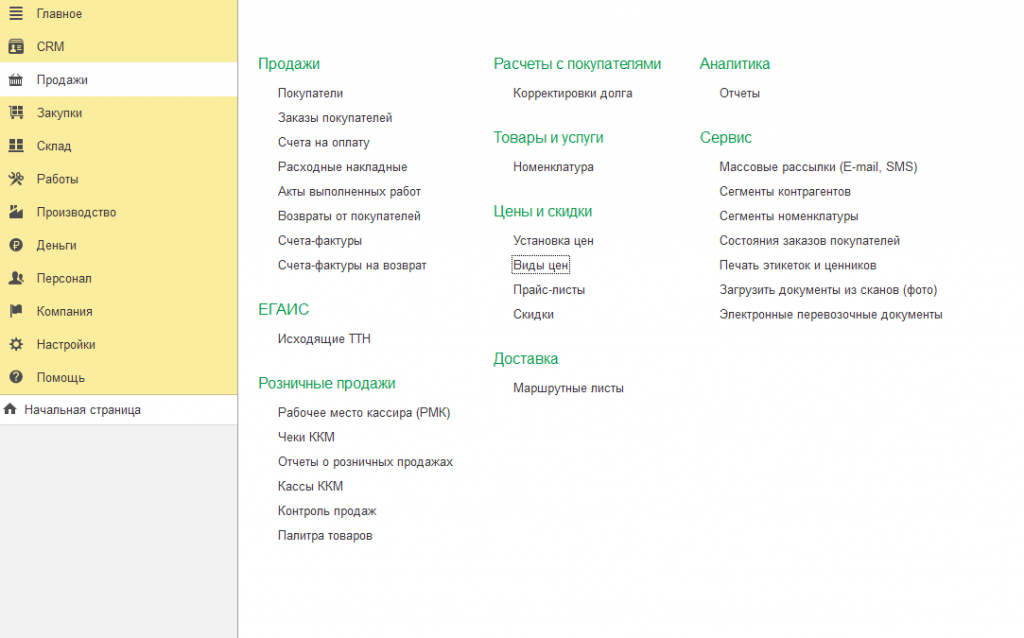Open Палитра товаров

tap(325, 536)
